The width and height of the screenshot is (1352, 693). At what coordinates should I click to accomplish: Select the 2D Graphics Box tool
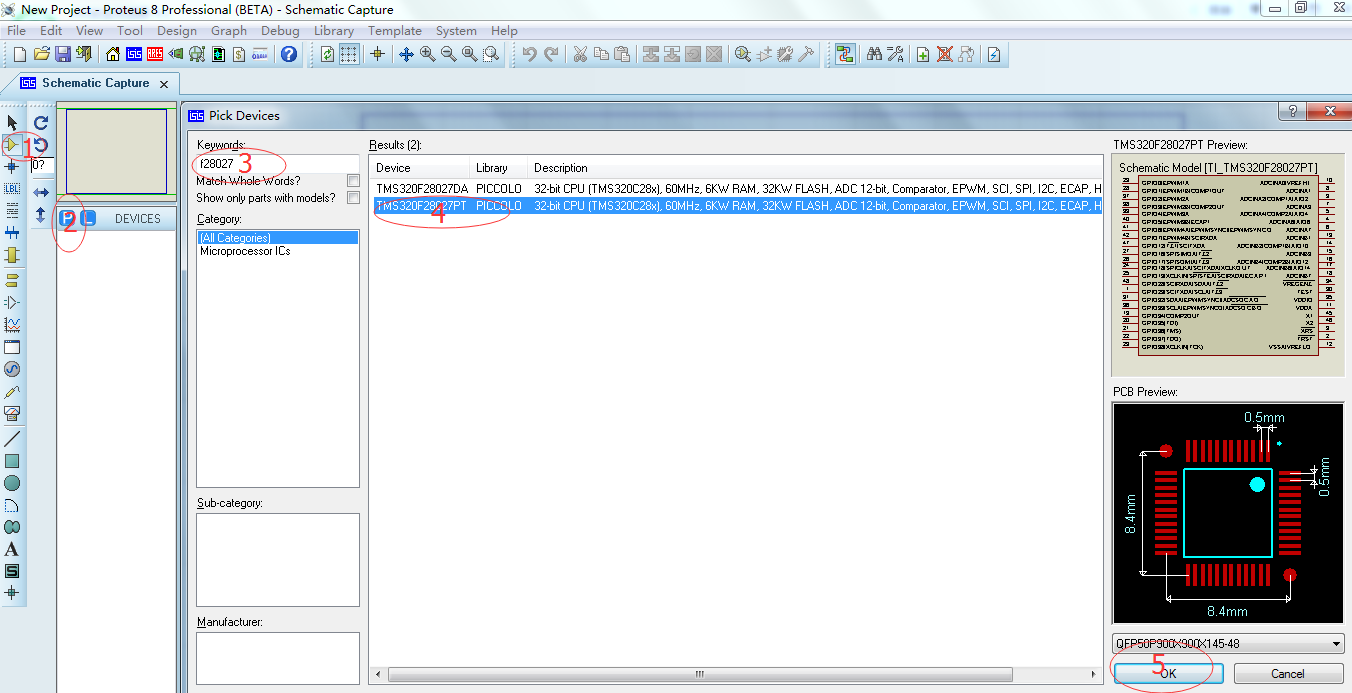click(x=12, y=461)
